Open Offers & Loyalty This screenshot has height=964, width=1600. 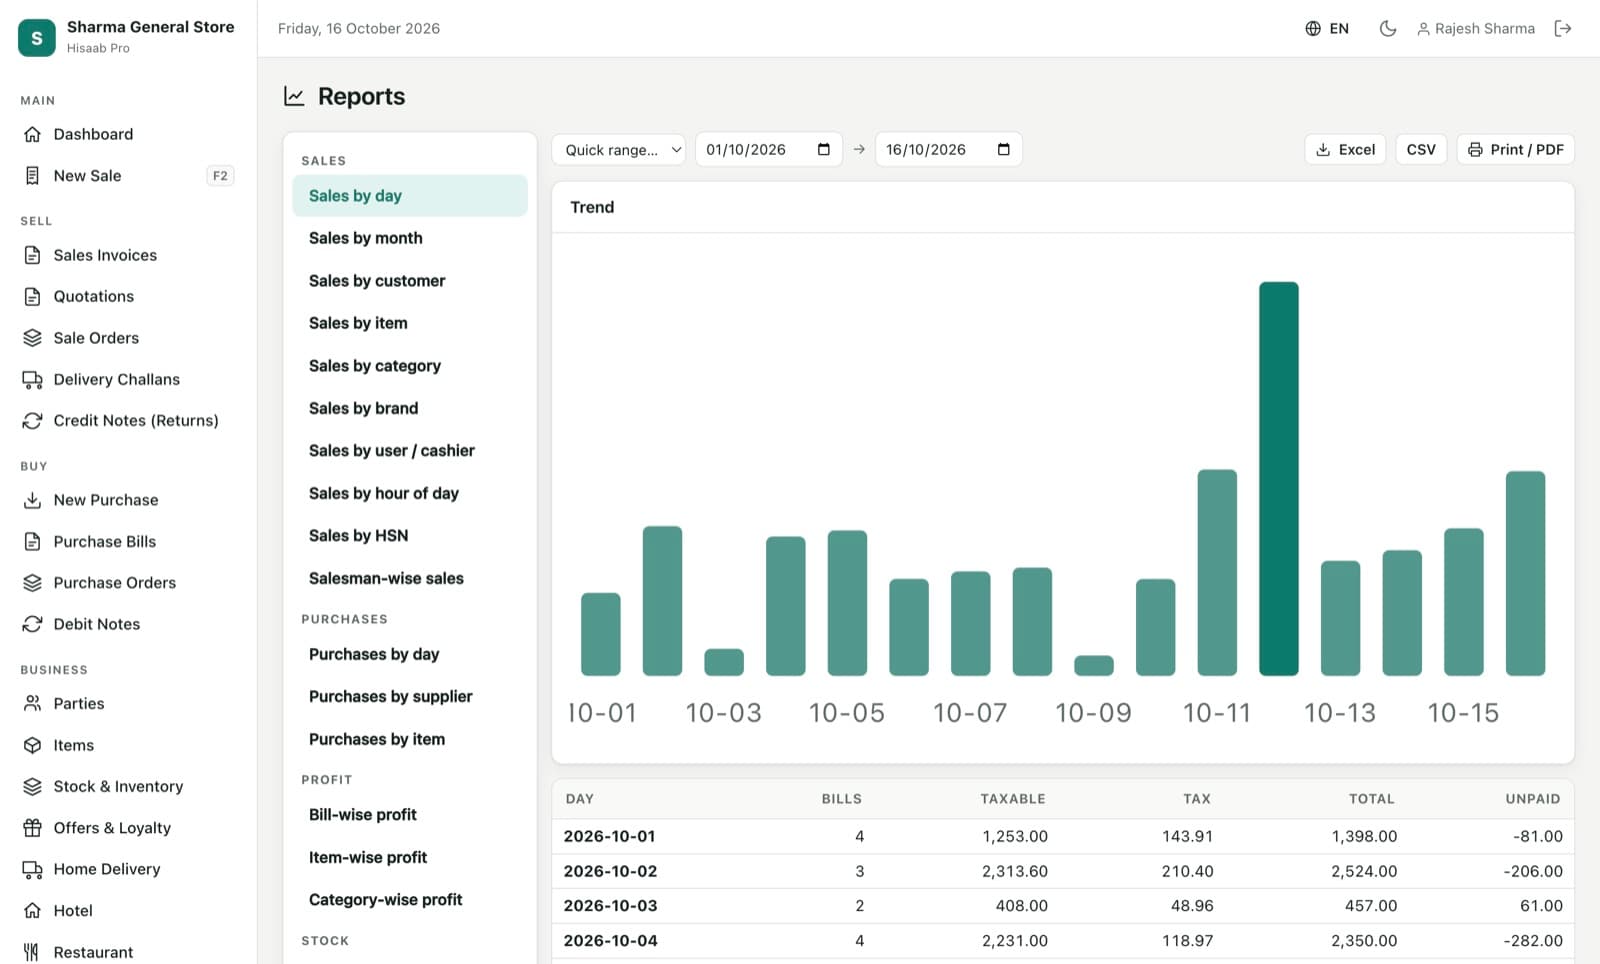pos(128,828)
